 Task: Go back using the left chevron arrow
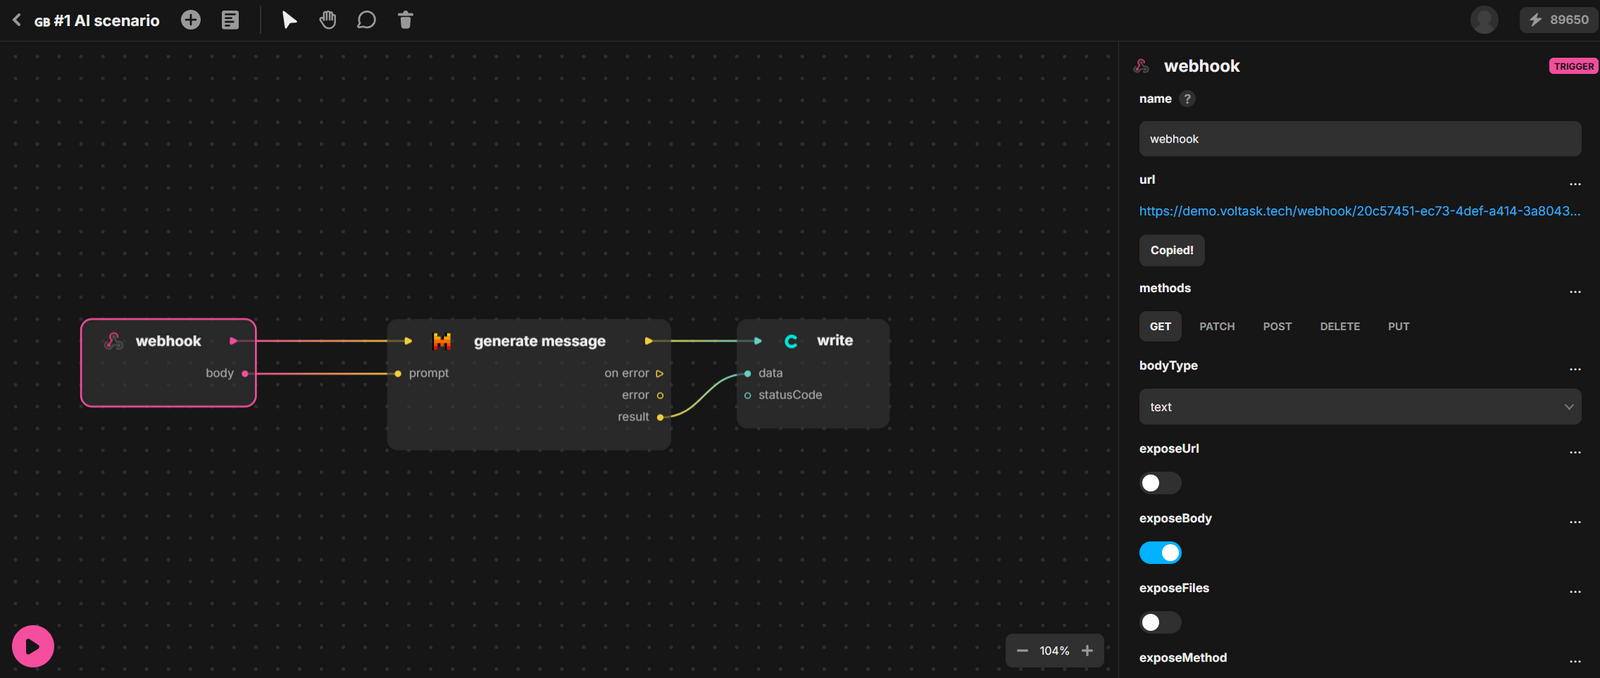pos(17,20)
